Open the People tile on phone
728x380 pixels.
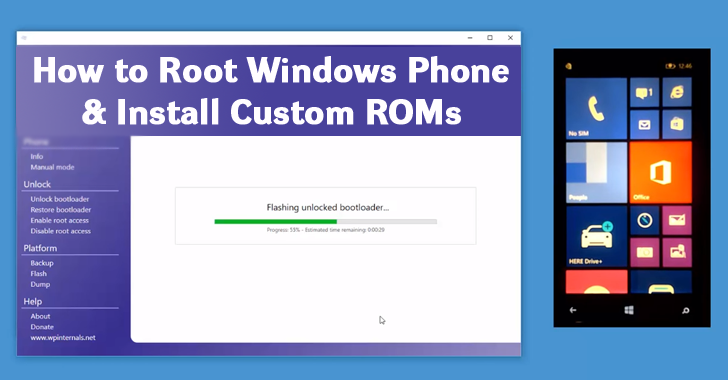[x=596, y=172]
